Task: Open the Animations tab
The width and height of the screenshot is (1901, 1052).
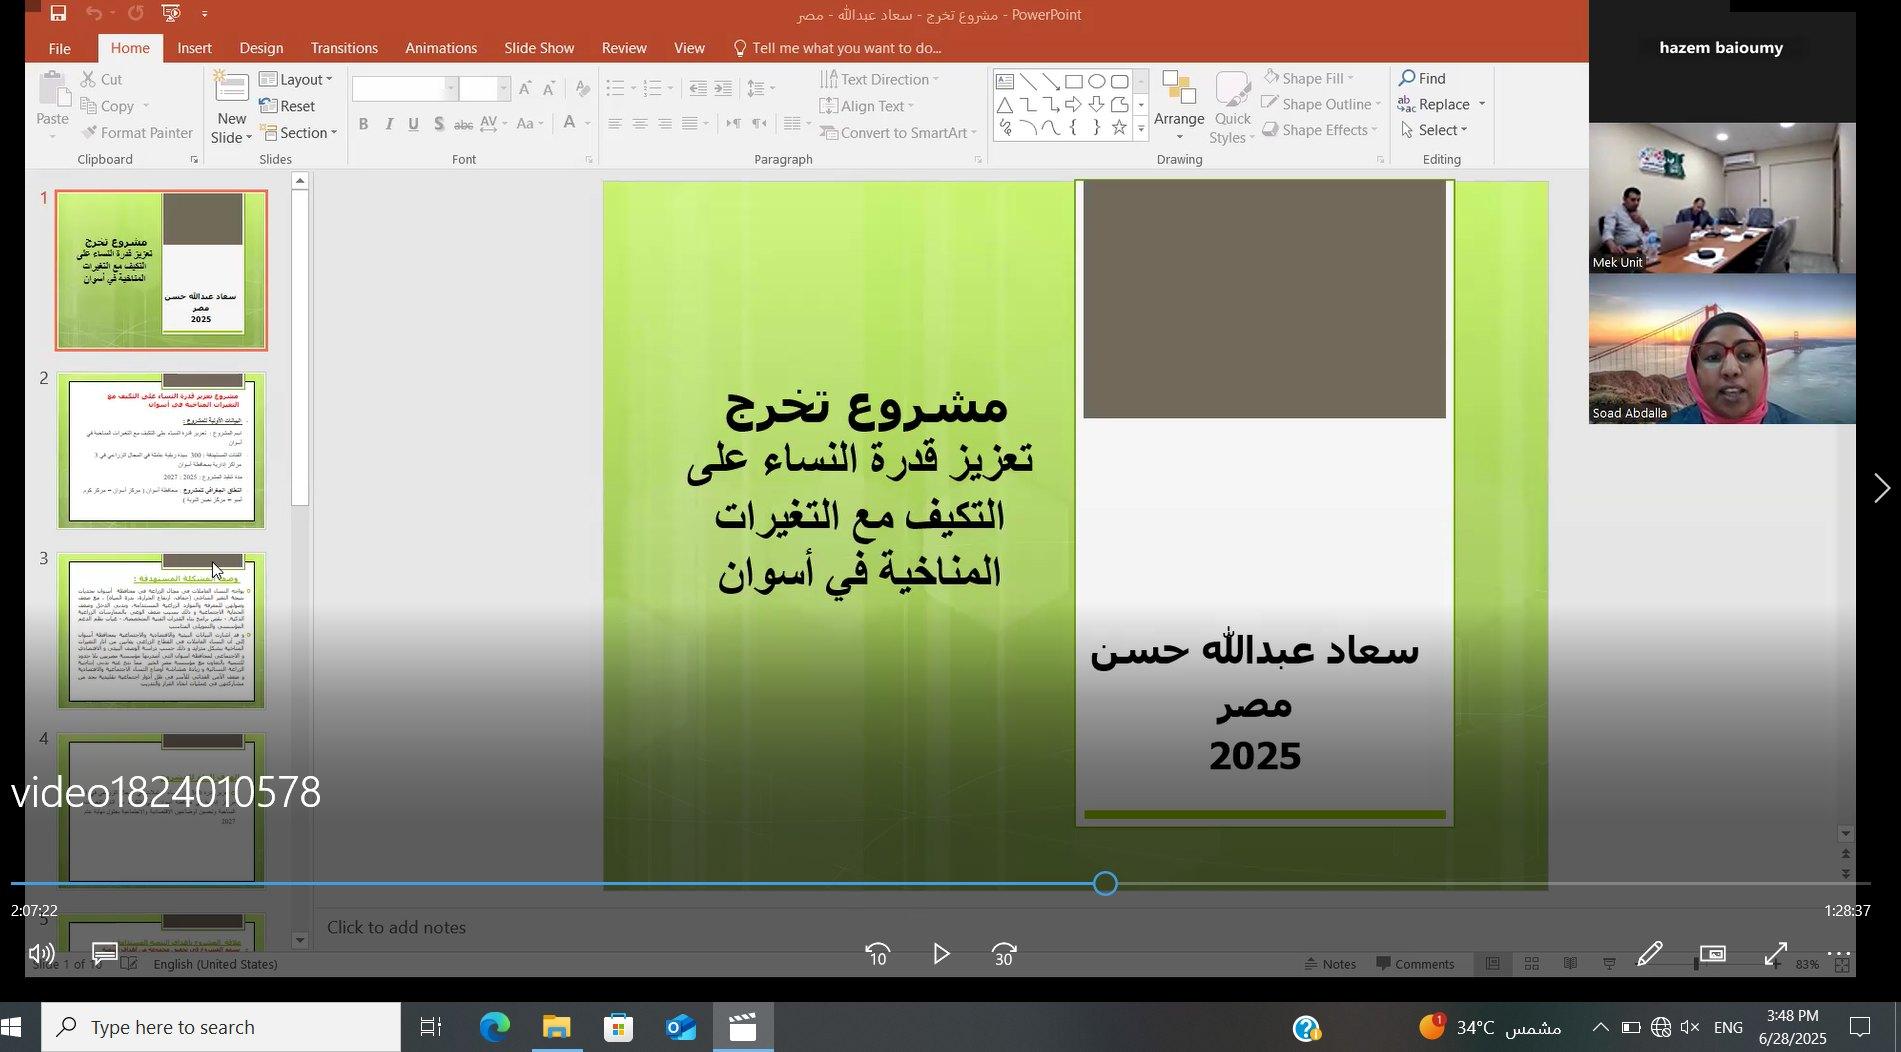Action: pyautogui.click(x=441, y=48)
